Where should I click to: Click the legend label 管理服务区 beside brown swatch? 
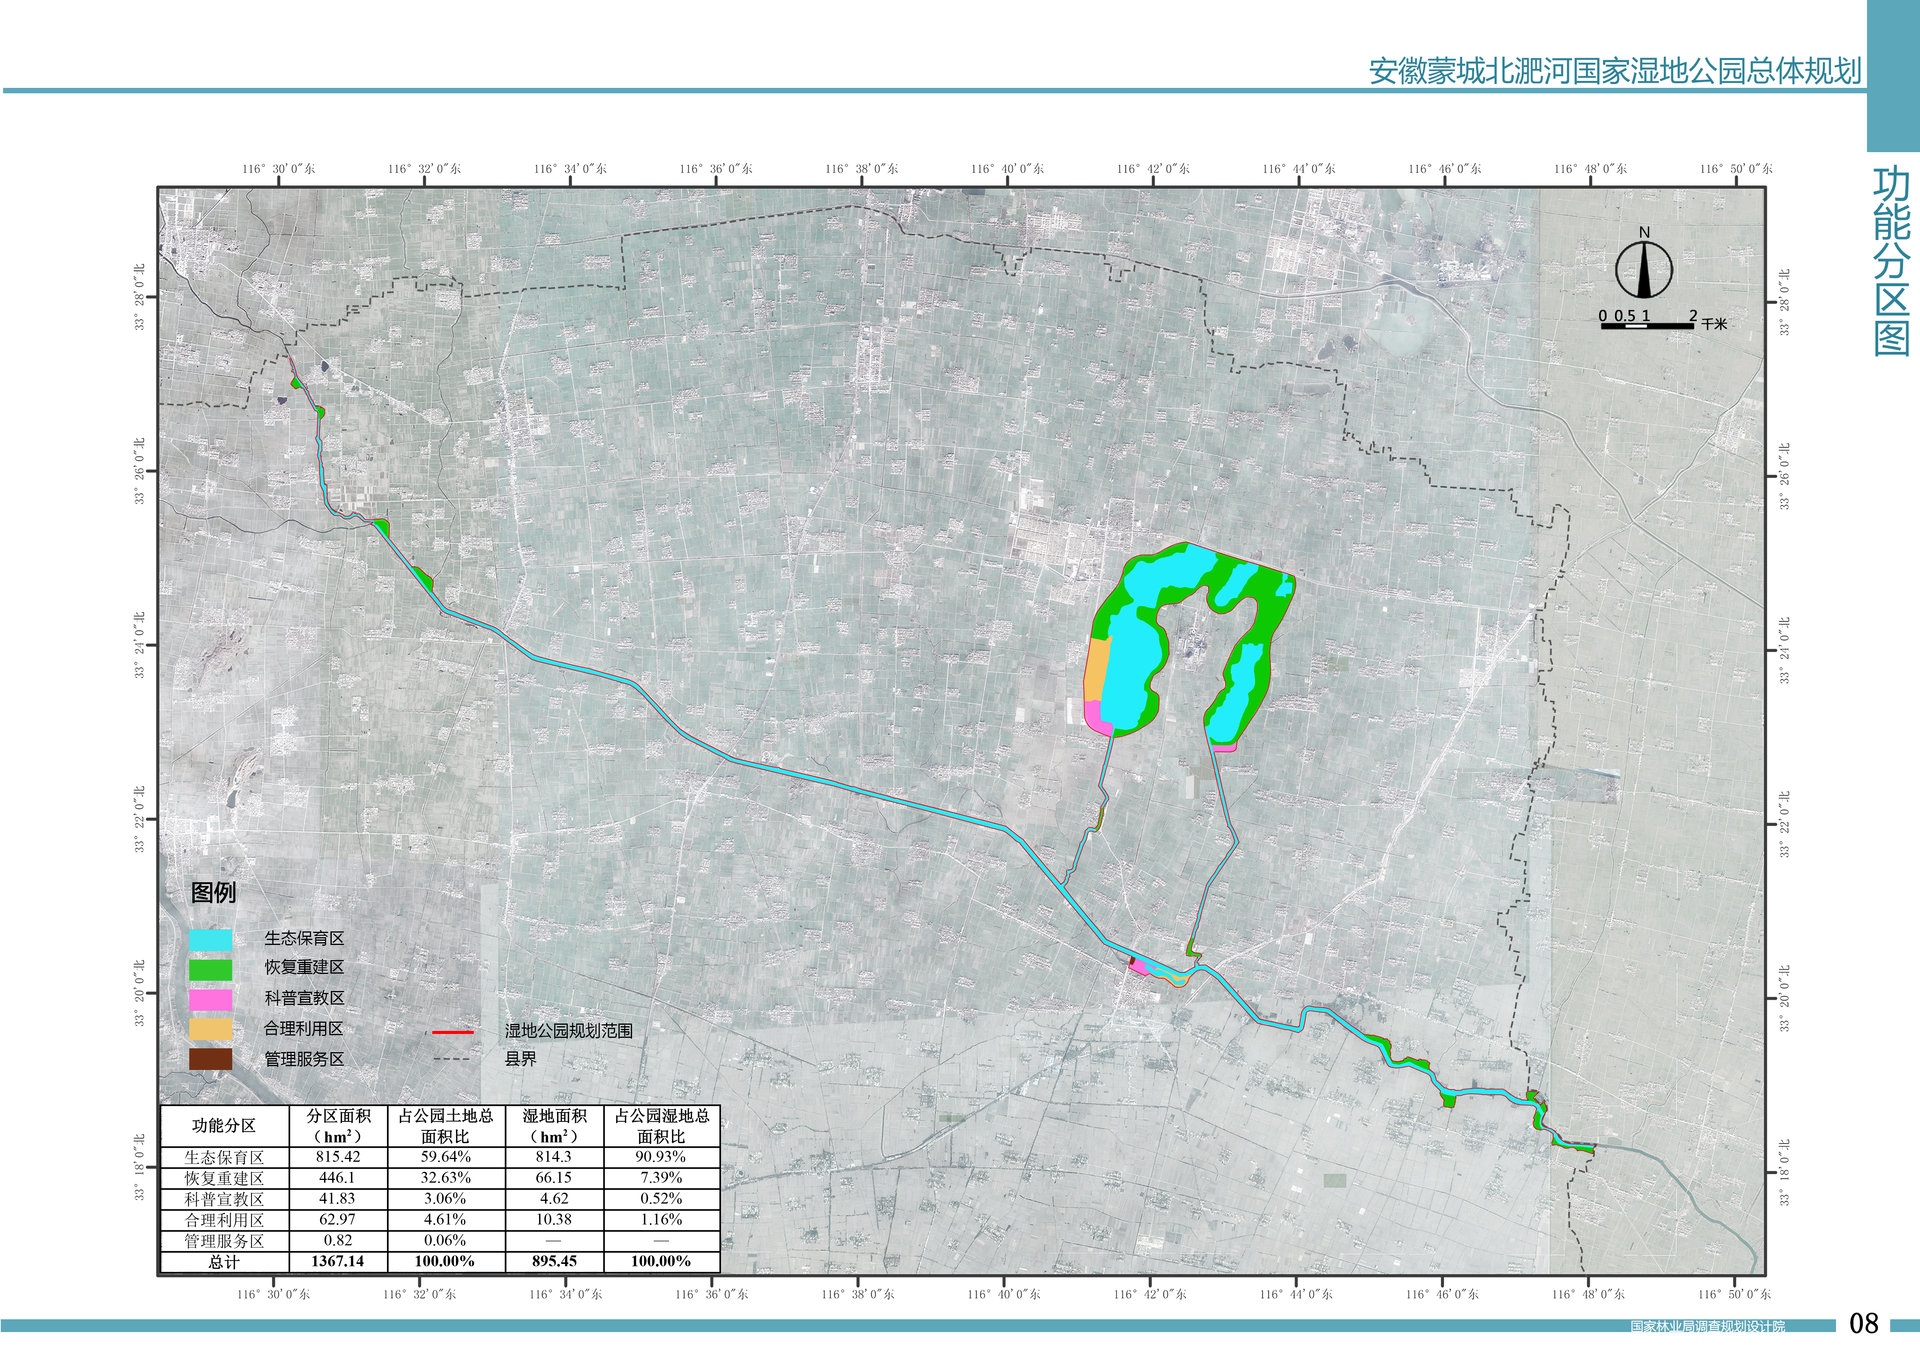point(304,1059)
